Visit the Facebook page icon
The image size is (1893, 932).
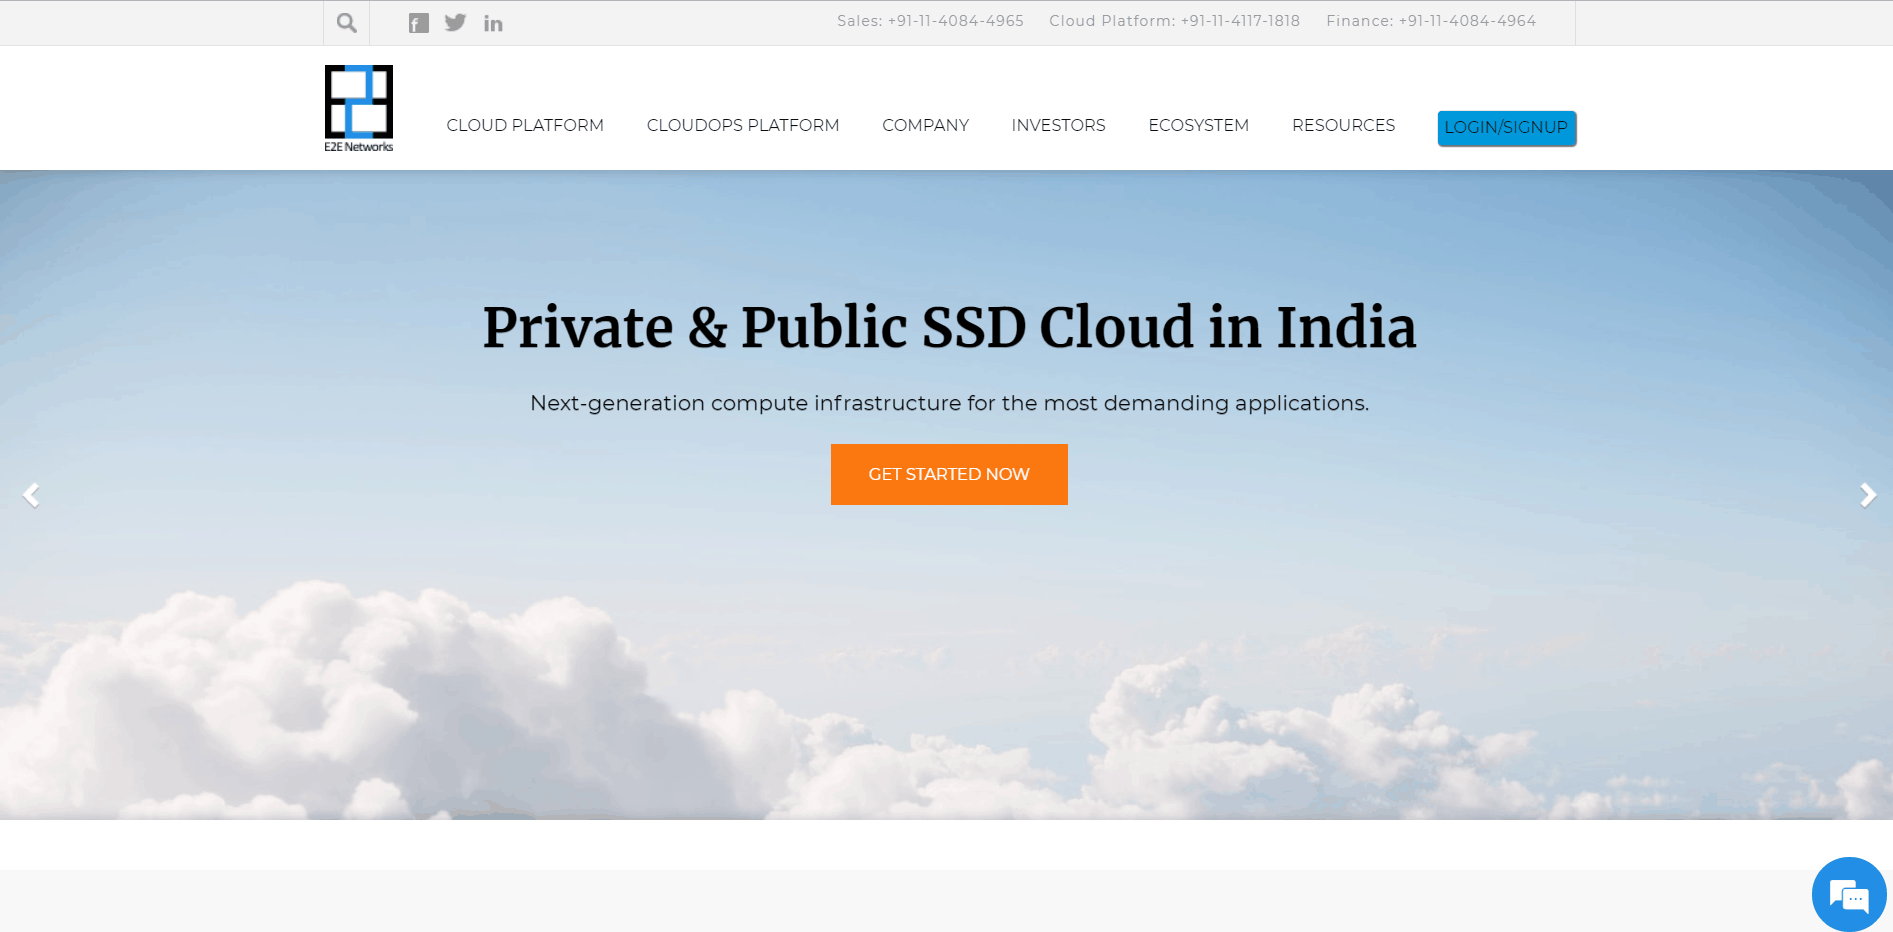point(419,23)
